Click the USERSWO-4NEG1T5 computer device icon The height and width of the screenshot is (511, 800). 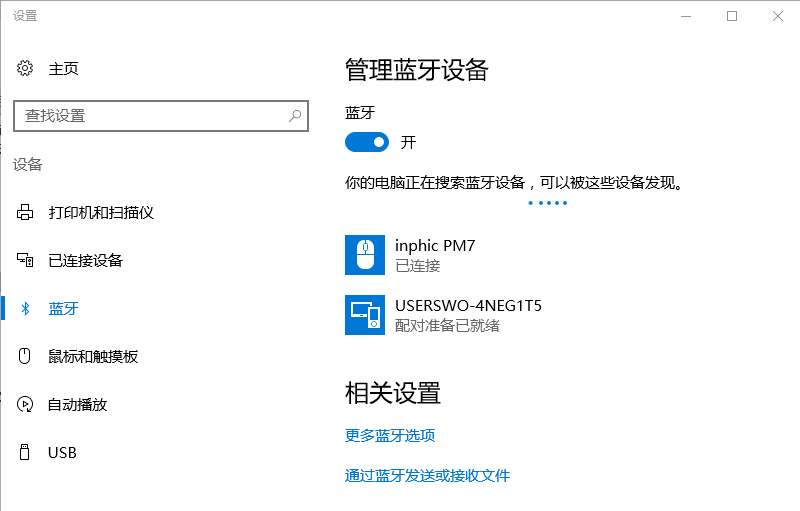pos(365,315)
